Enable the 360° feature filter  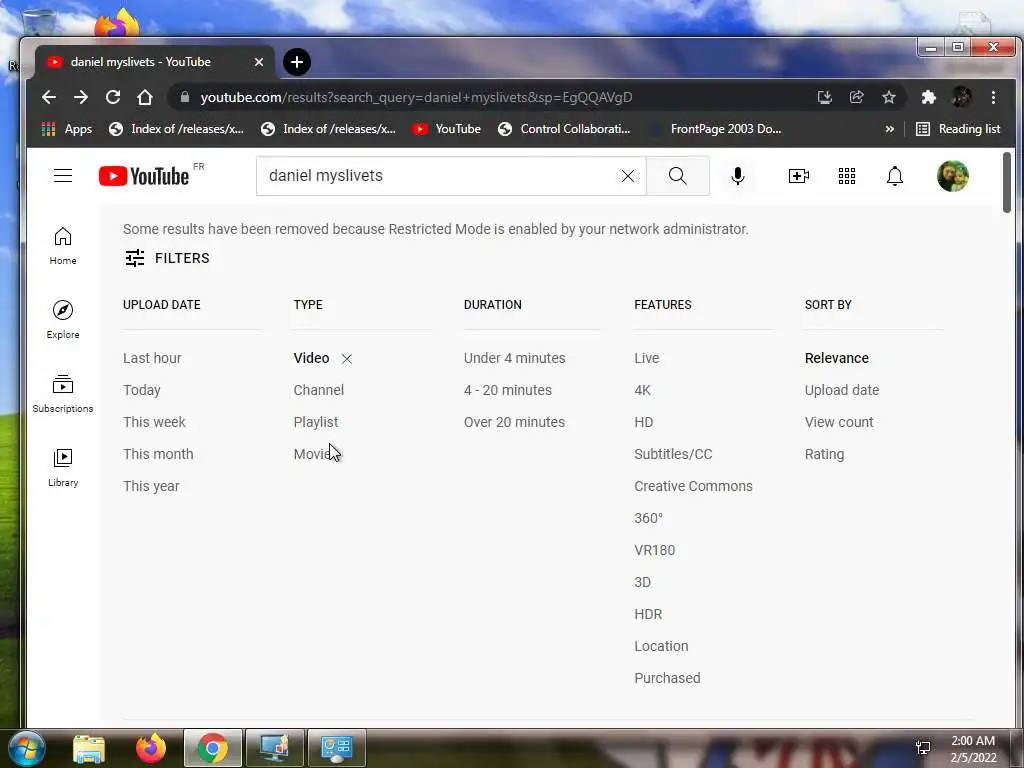click(x=648, y=518)
